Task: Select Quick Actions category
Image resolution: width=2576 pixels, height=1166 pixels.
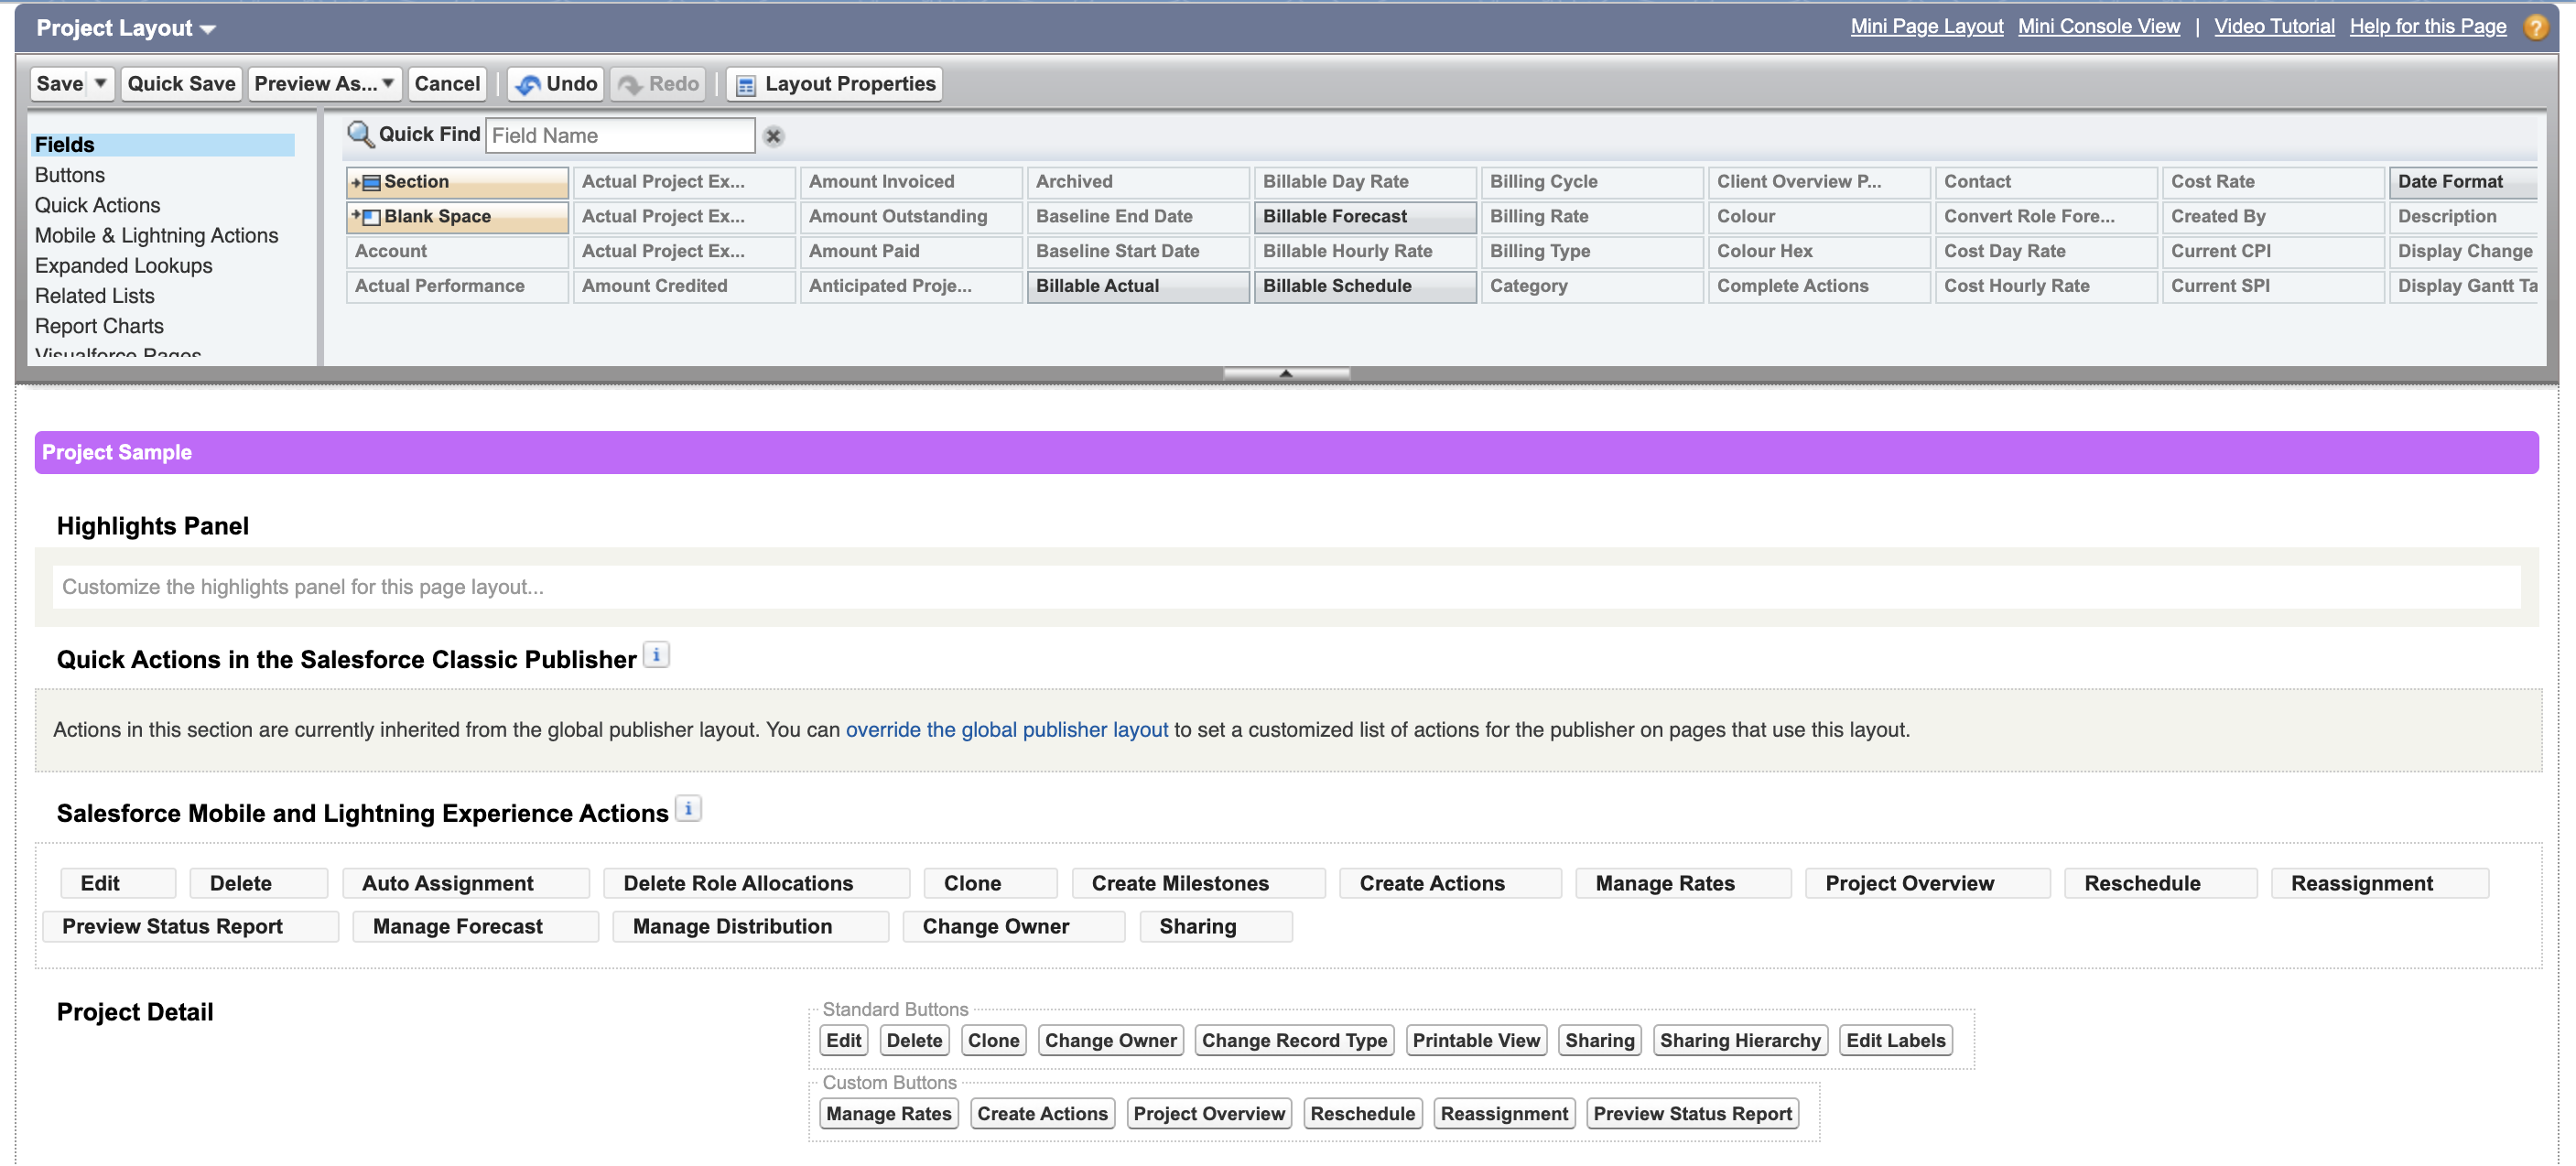Action: coord(97,205)
